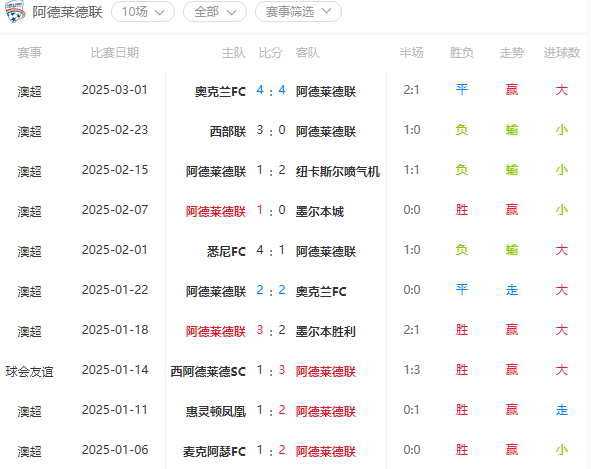591x469 pixels.
Task: Open team 墨尔本胜利
Action: pyautogui.click(x=326, y=331)
